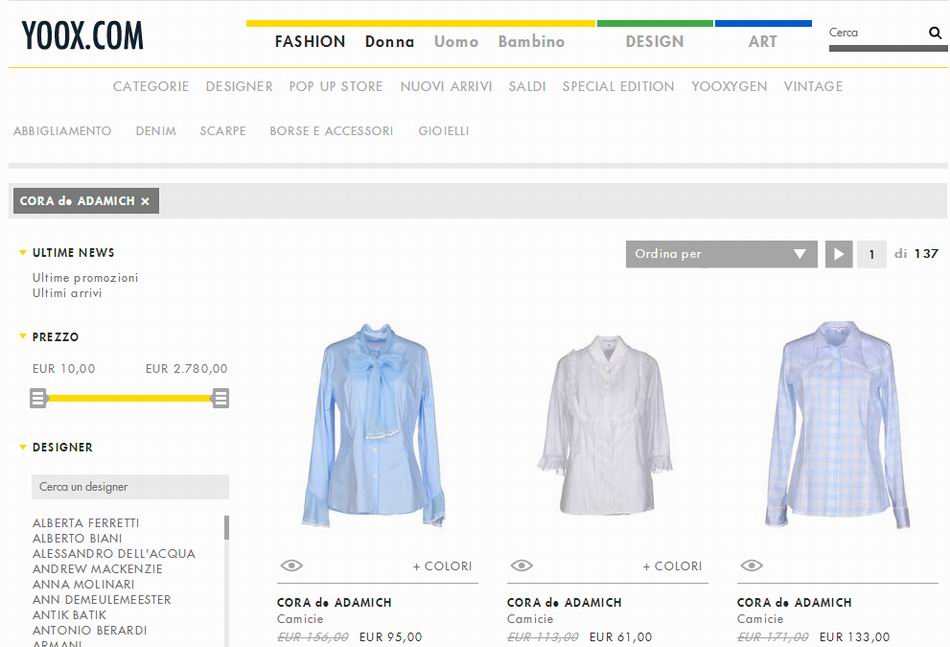The image size is (950, 647).
Task: Select ALBERTA FERRETTI designer
Action: coord(86,523)
